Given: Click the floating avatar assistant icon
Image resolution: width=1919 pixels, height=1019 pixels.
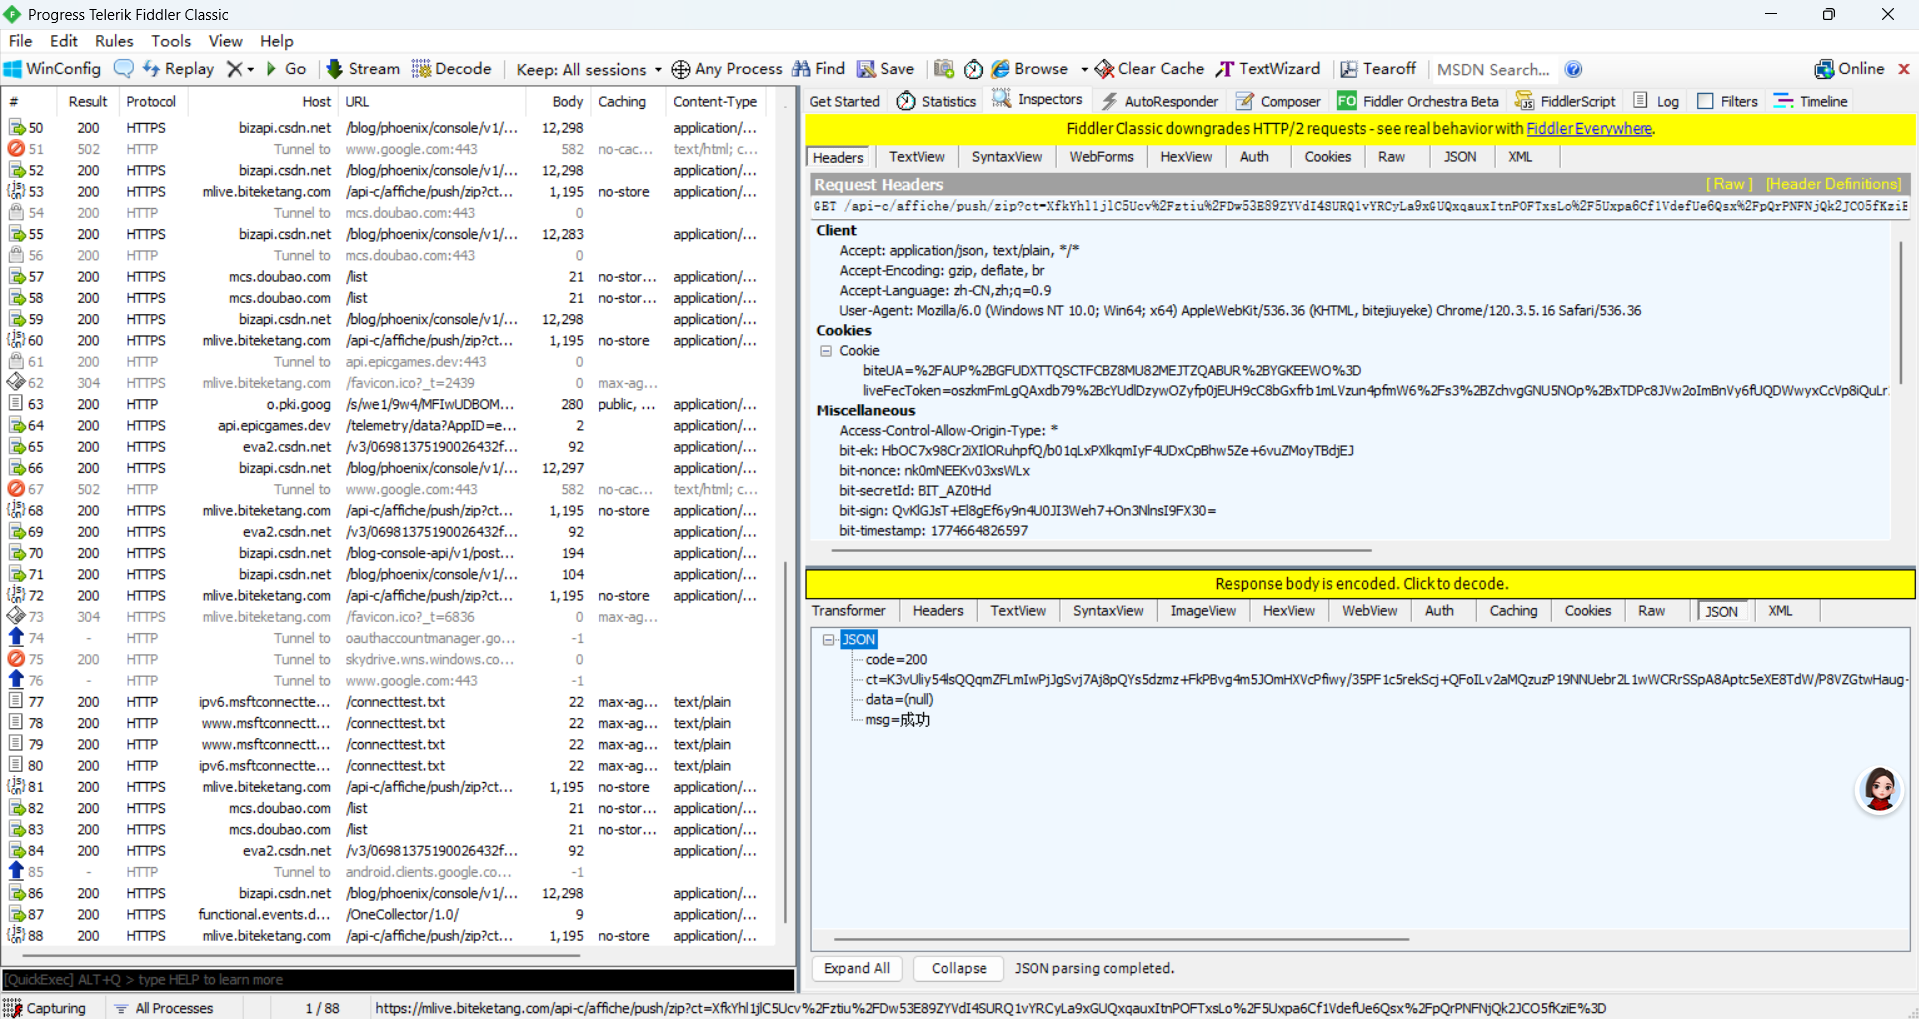Looking at the screenshot, I should point(1879,790).
